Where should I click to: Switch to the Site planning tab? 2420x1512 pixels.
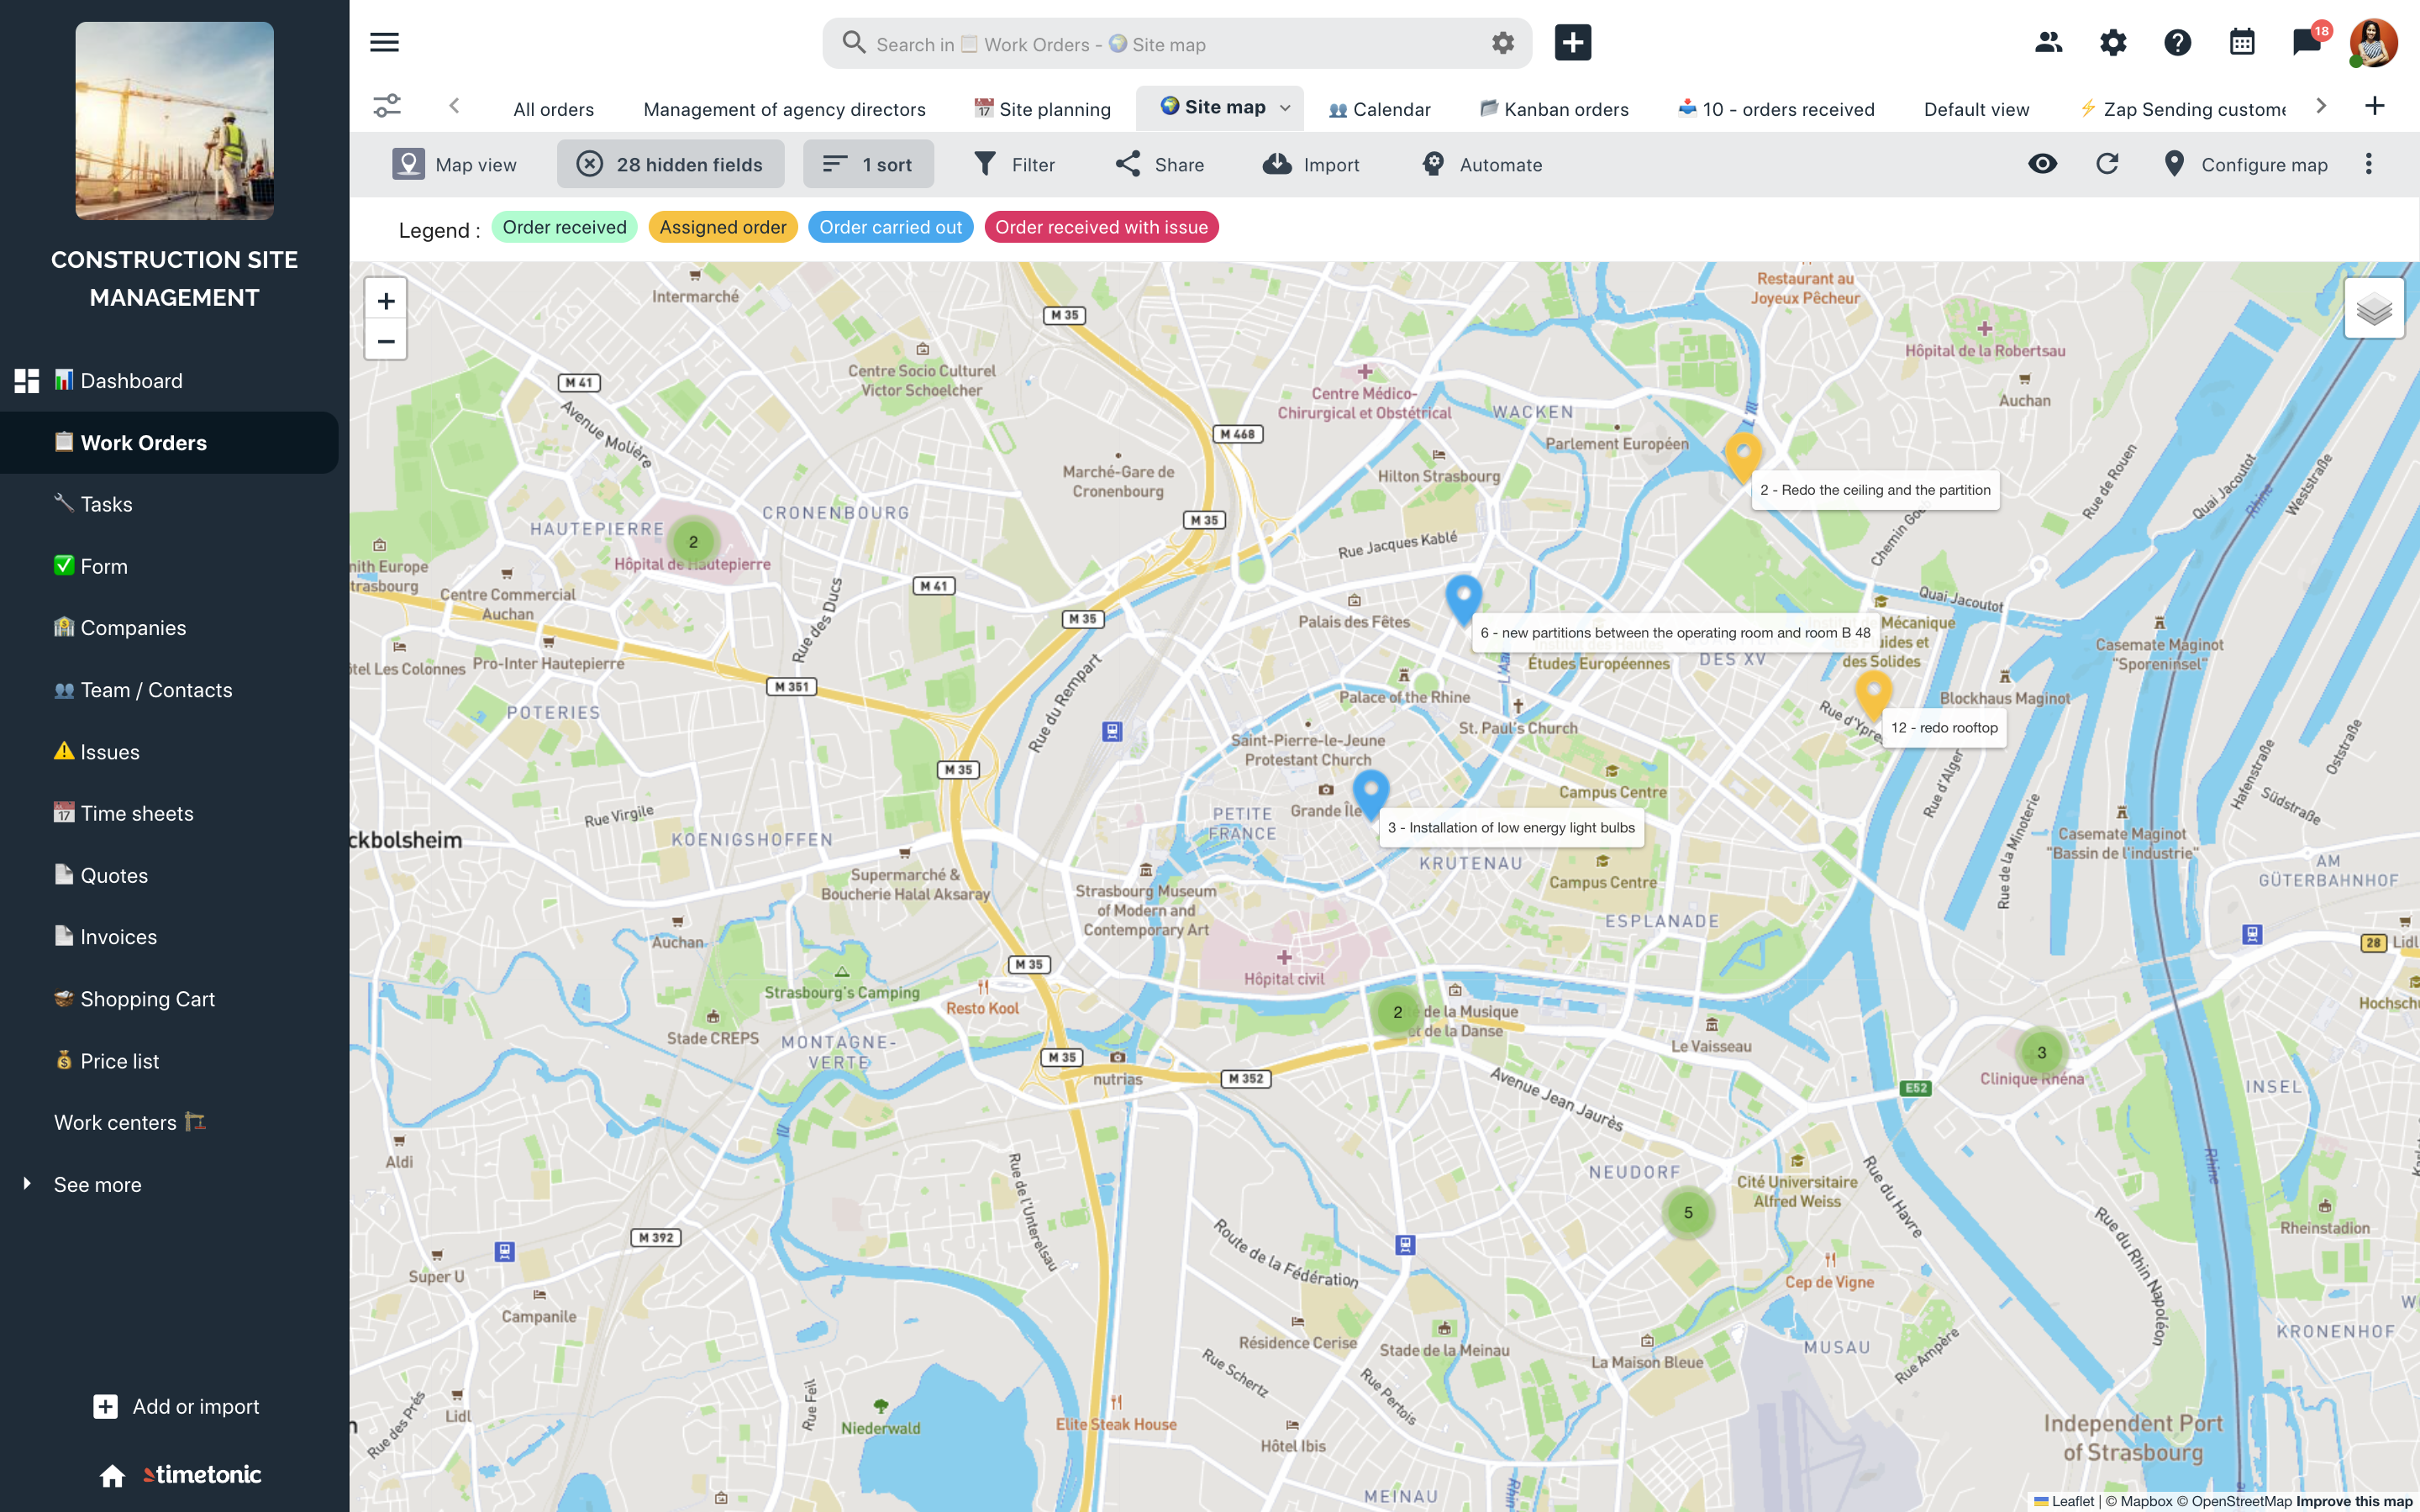pyautogui.click(x=1042, y=109)
